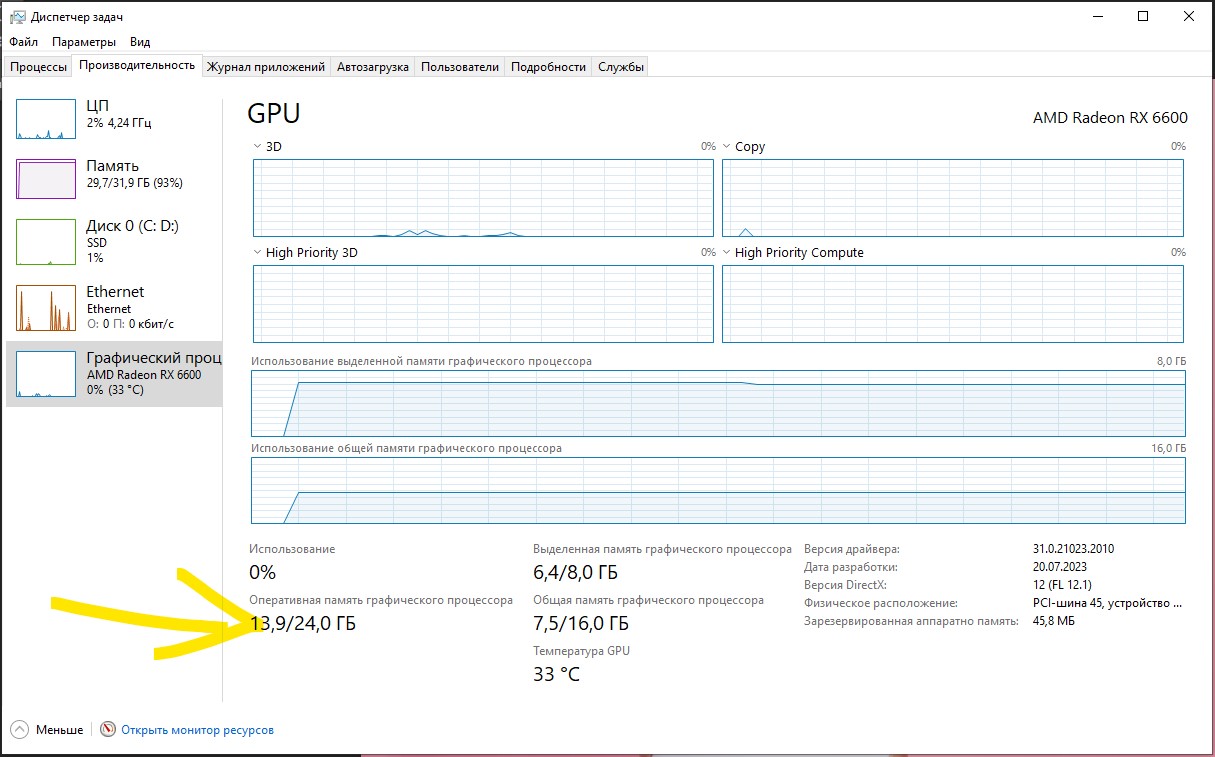This screenshot has width=1215, height=757.
Task: Open the 3D graph dropdown chevron
Action: (258, 146)
